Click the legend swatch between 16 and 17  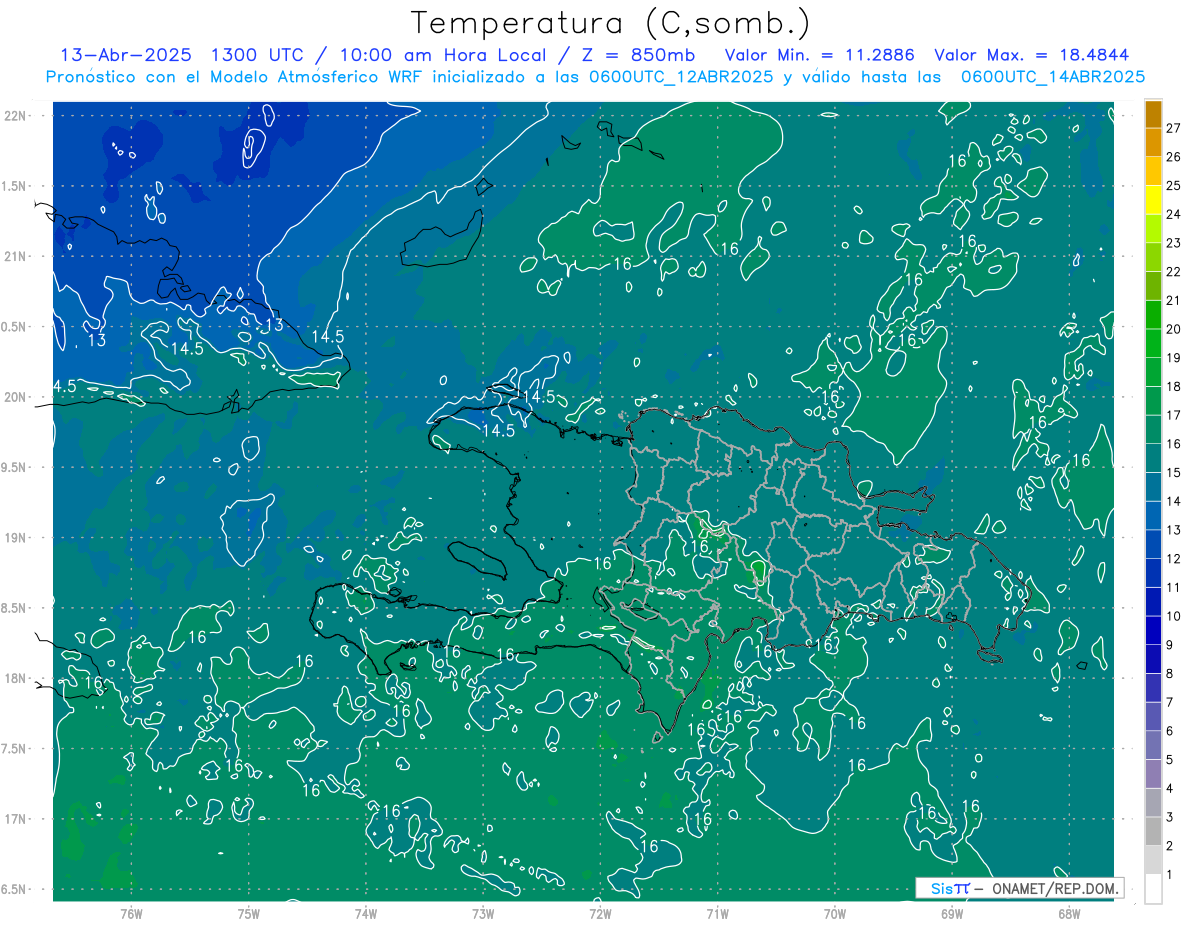pyautogui.click(x=1153, y=430)
